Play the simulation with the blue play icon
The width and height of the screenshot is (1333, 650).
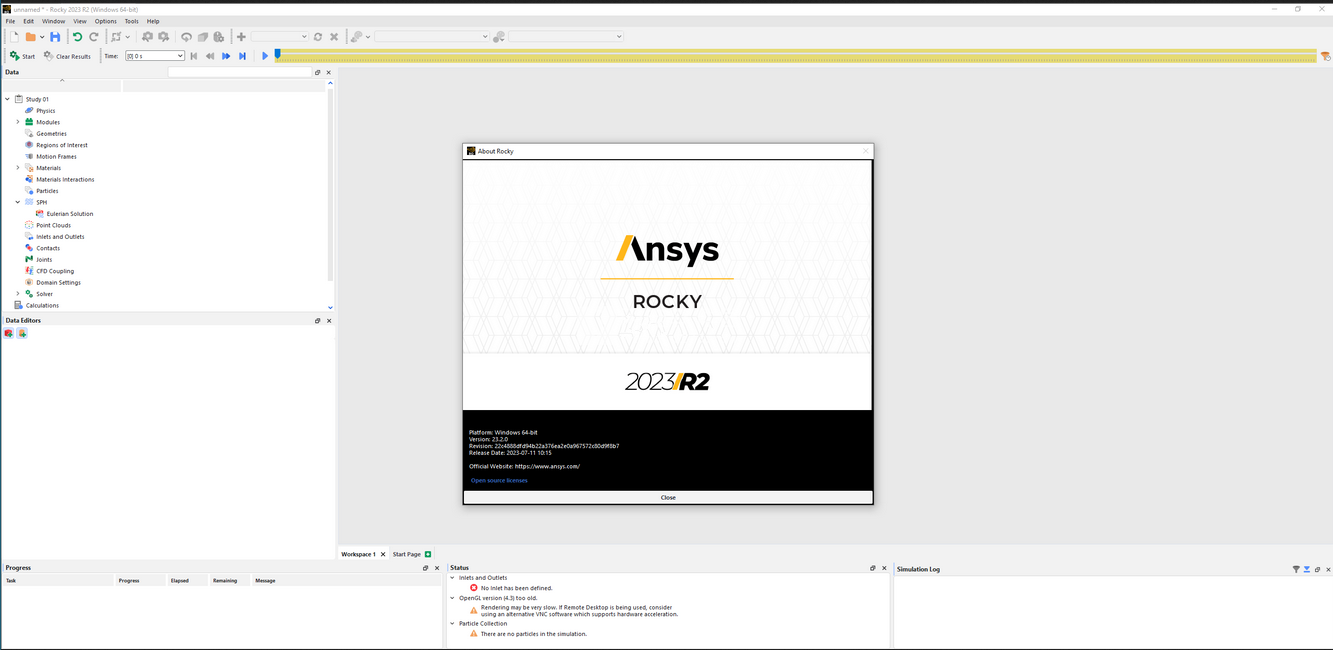coord(264,55)
